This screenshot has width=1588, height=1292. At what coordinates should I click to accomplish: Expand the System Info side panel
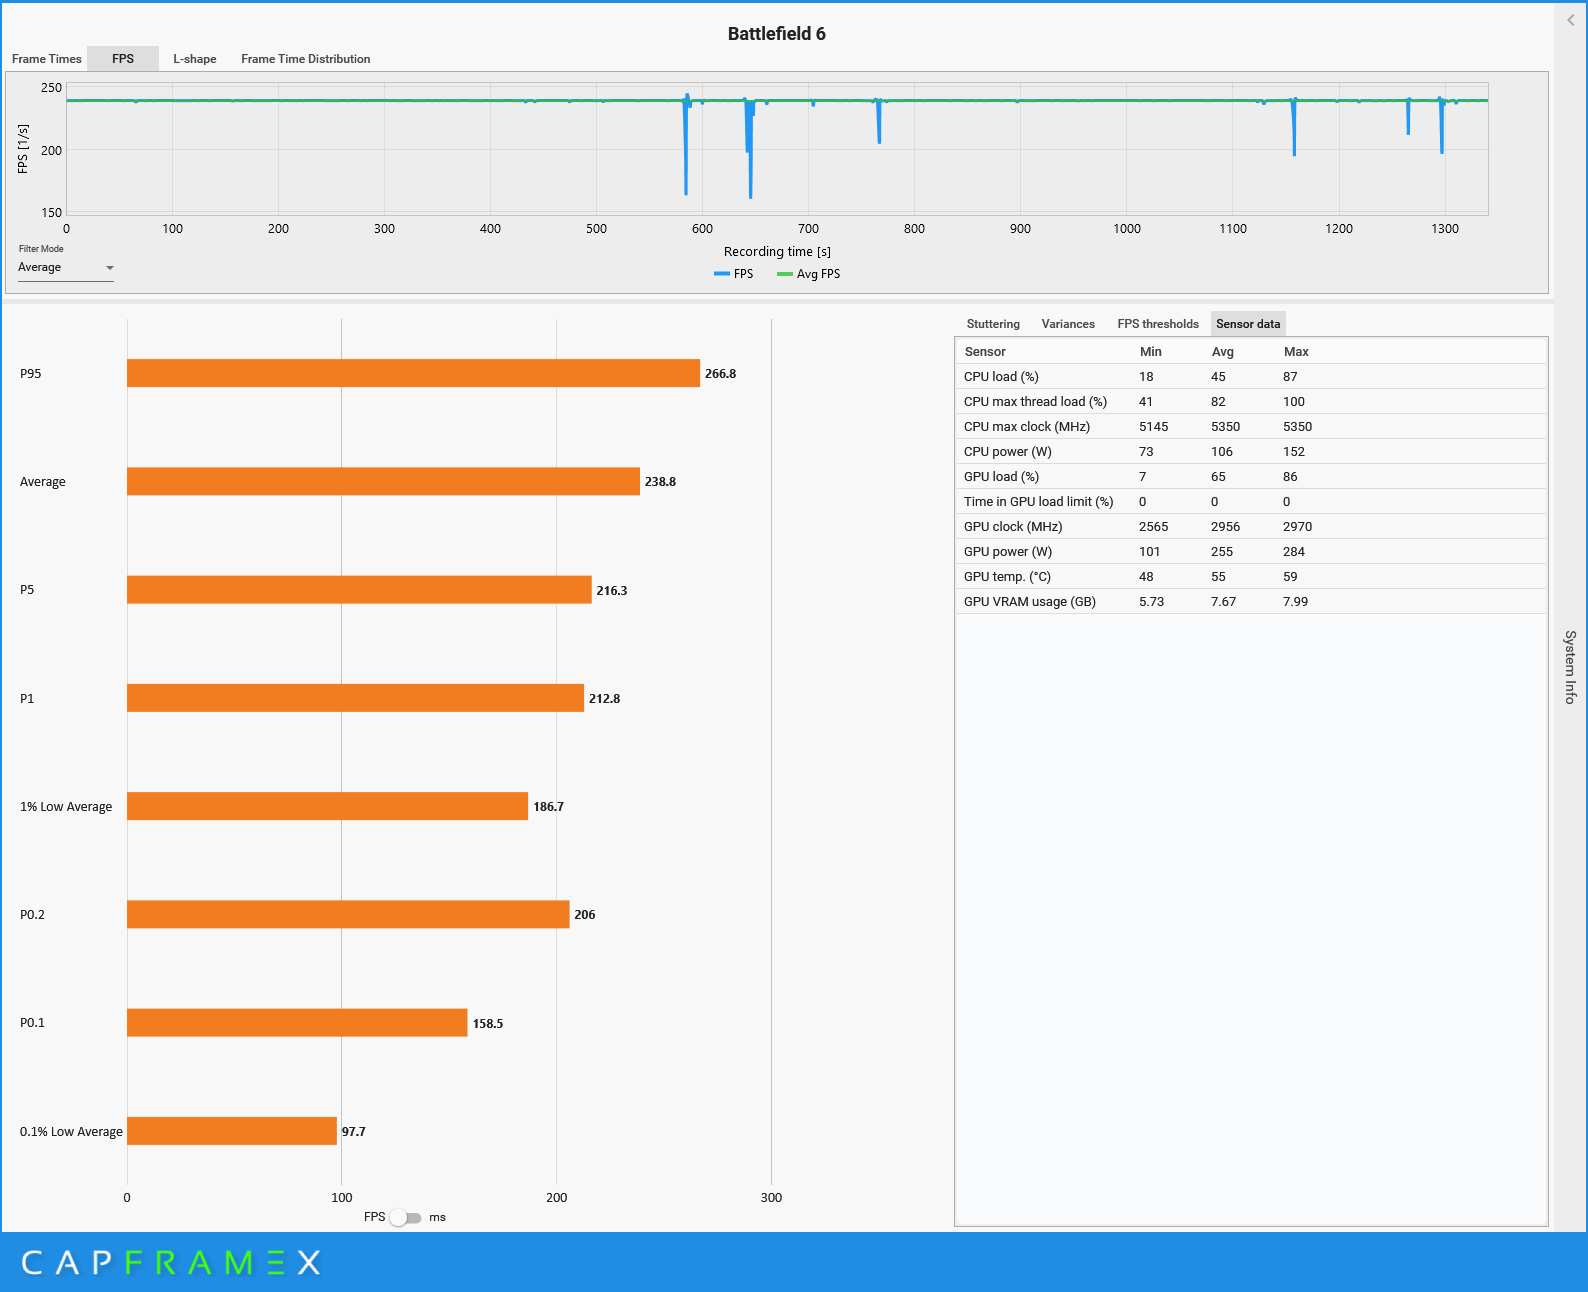[x=1570, y=667]
